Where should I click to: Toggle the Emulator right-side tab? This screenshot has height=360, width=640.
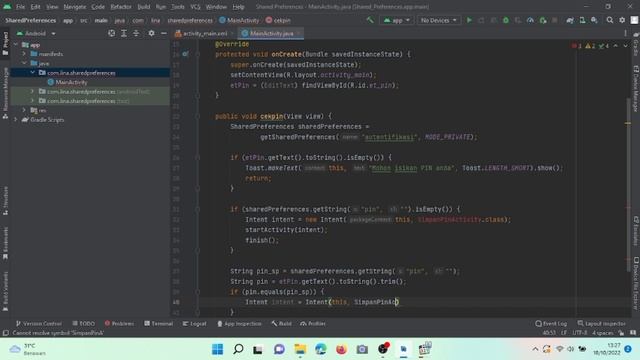[636, 231]
